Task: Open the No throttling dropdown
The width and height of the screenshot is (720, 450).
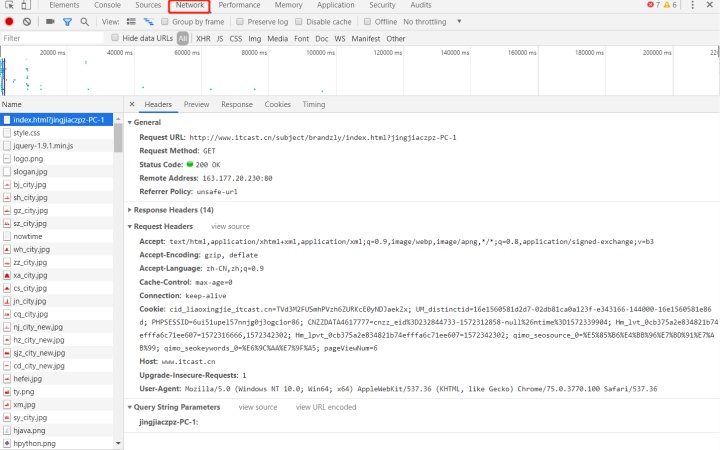Action: pos(432,22)
